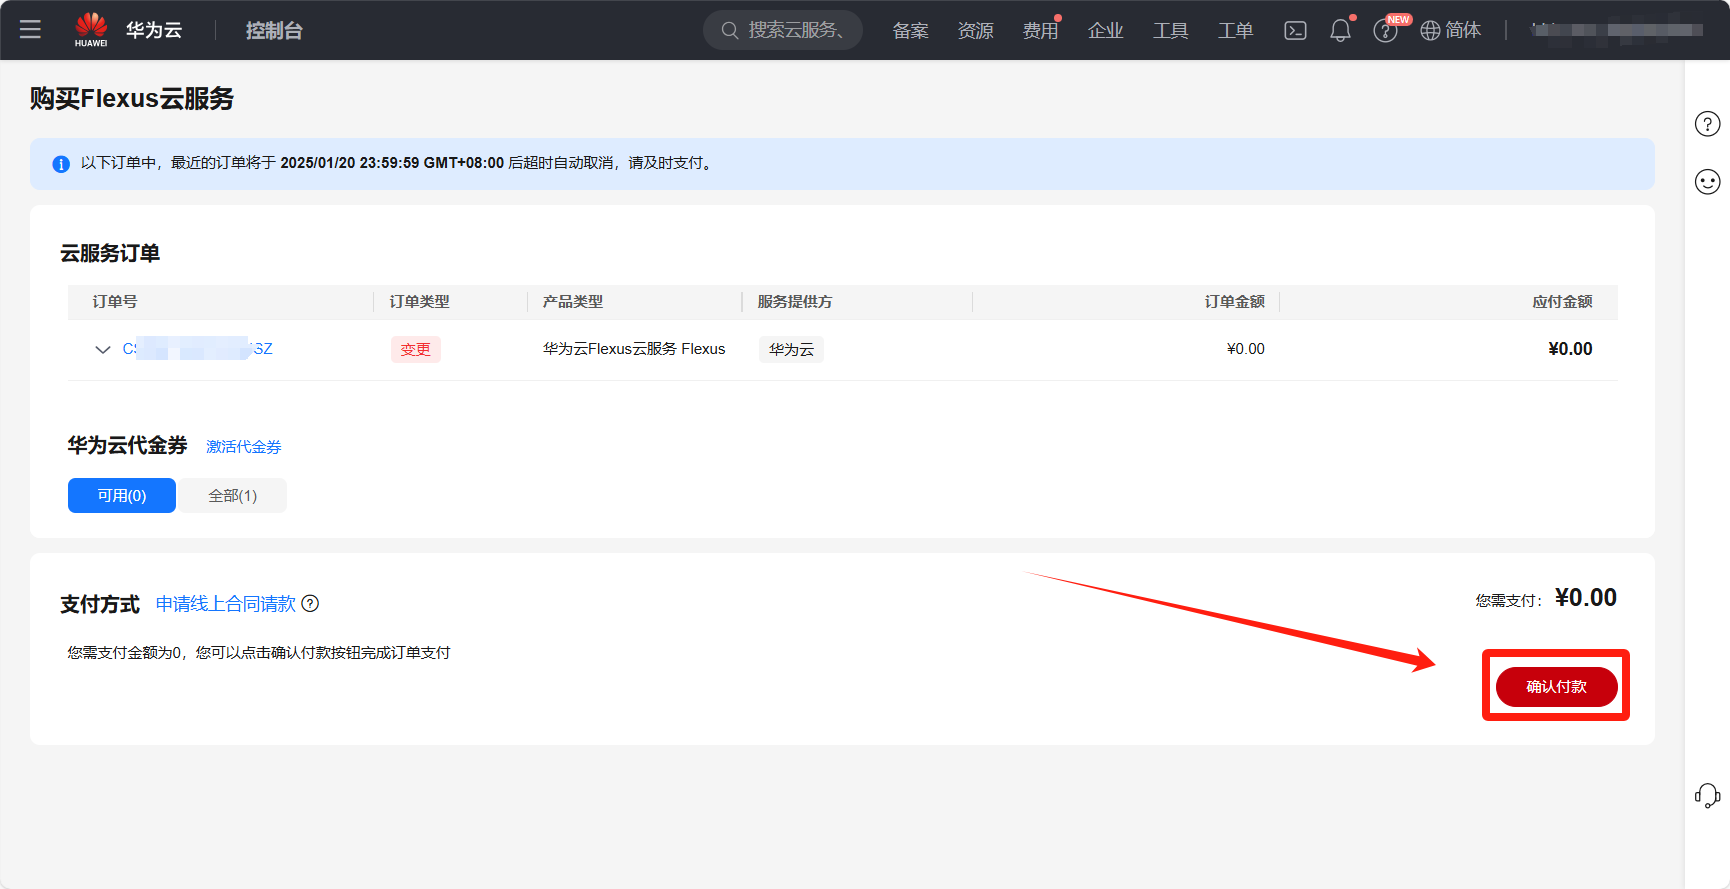Screen dimensions: 1730x889
Task: Click the 激活代金券 link
Action: tap(243, 447)
